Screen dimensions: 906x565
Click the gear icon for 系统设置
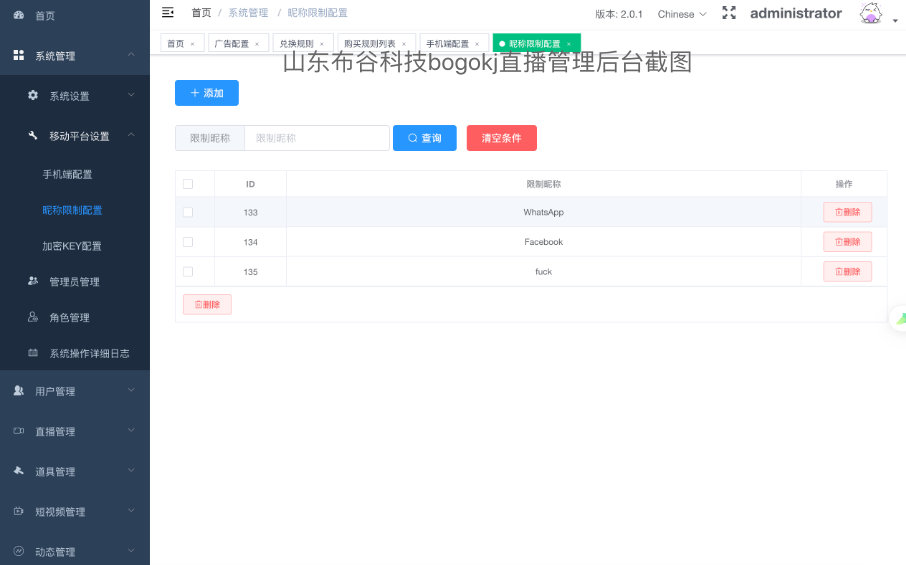33,95
